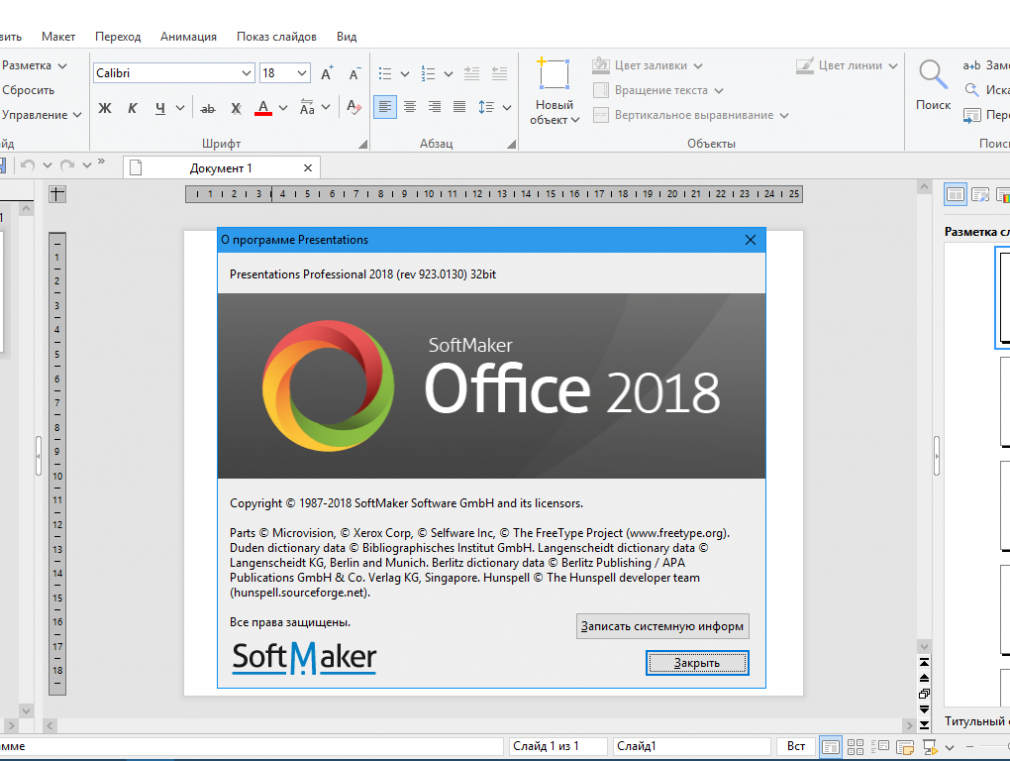The height and width of the screenshot is (761, 1010).
Task: Open the Показ слайдов ribbon tab
Action: [x=276, y=37]
